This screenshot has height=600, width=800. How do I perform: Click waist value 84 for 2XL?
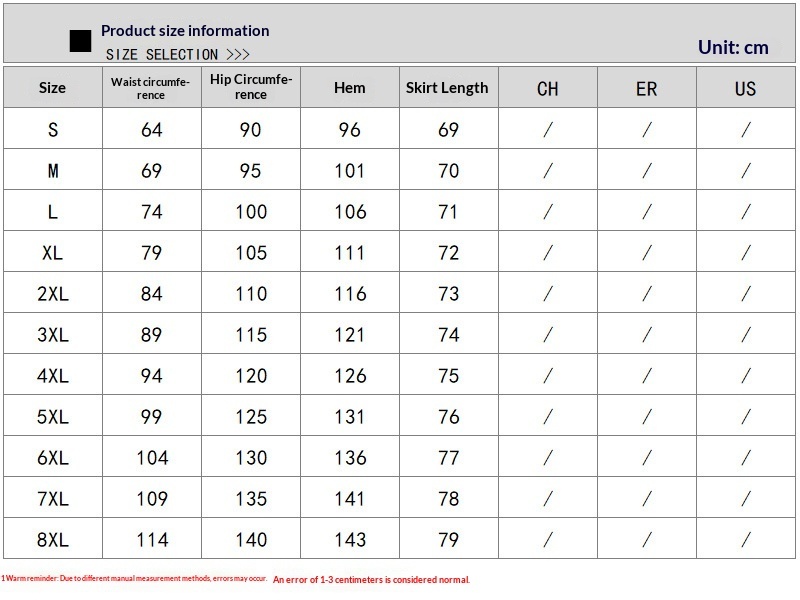pos(151,294)
